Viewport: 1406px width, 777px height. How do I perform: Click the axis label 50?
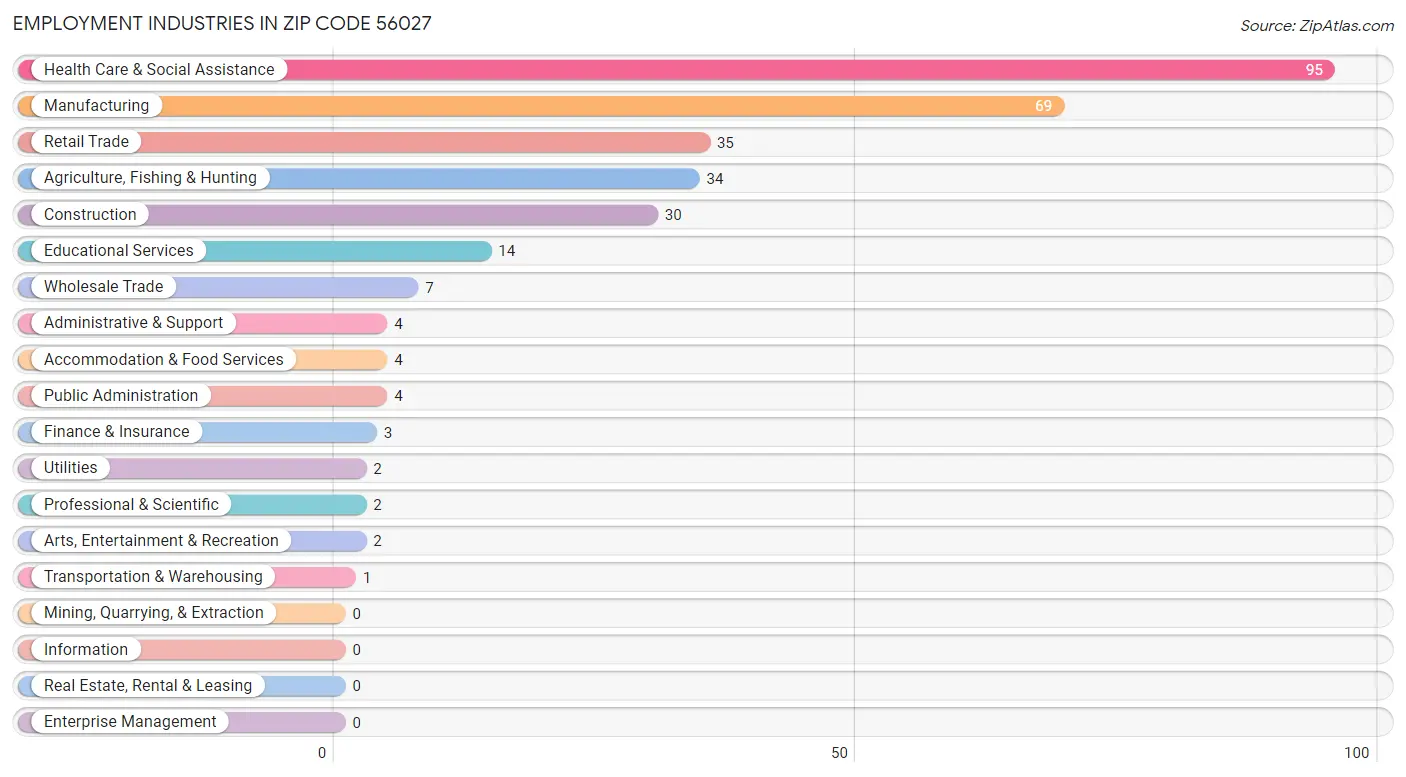pyautogui.click(x=840, y=753)
